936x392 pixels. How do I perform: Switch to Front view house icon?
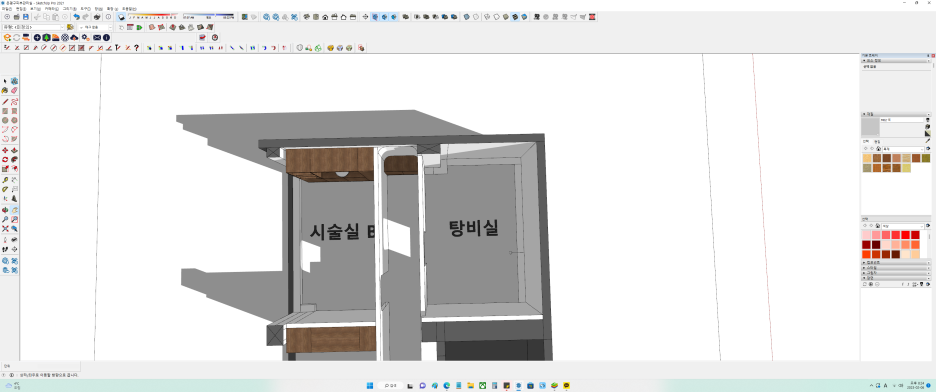point(325,17)
